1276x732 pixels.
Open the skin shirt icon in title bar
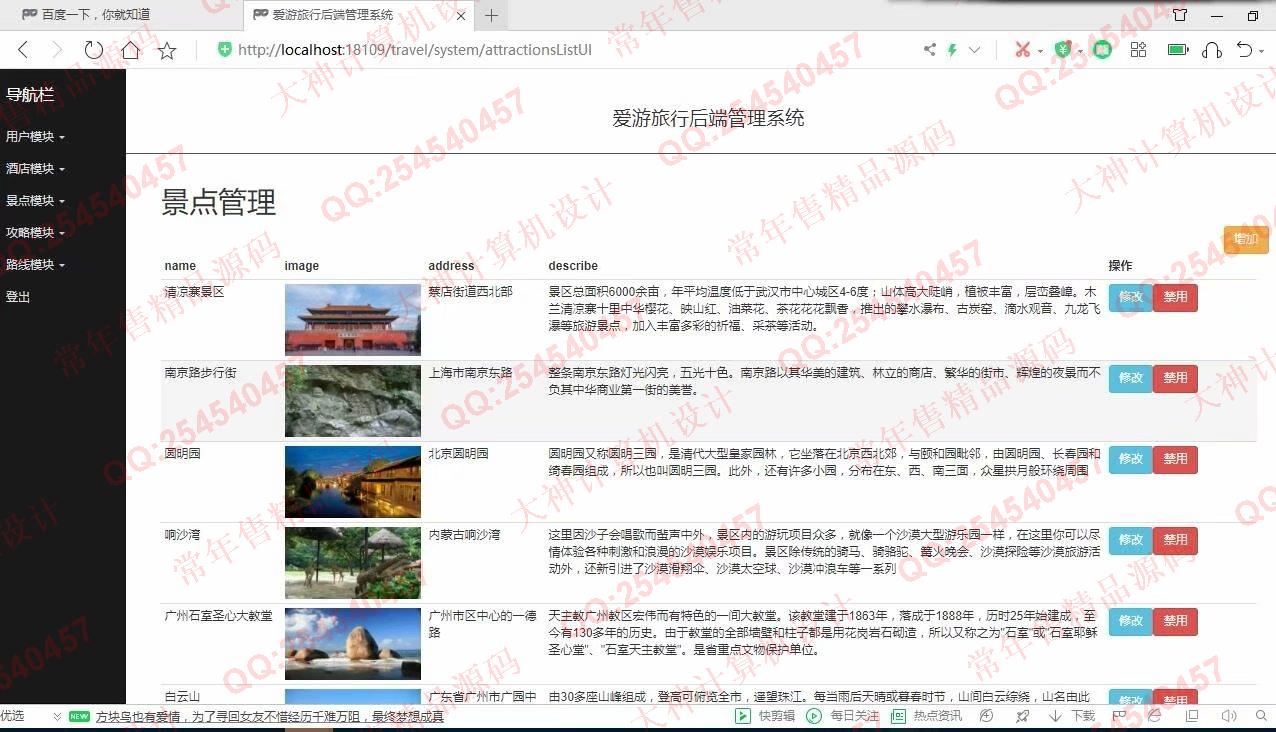coord(1180,15)
